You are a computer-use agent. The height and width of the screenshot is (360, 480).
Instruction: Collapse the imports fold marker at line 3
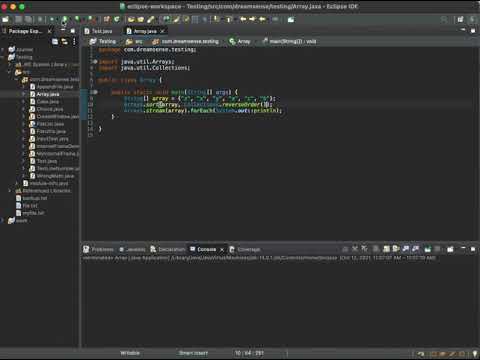pos(95,62)
